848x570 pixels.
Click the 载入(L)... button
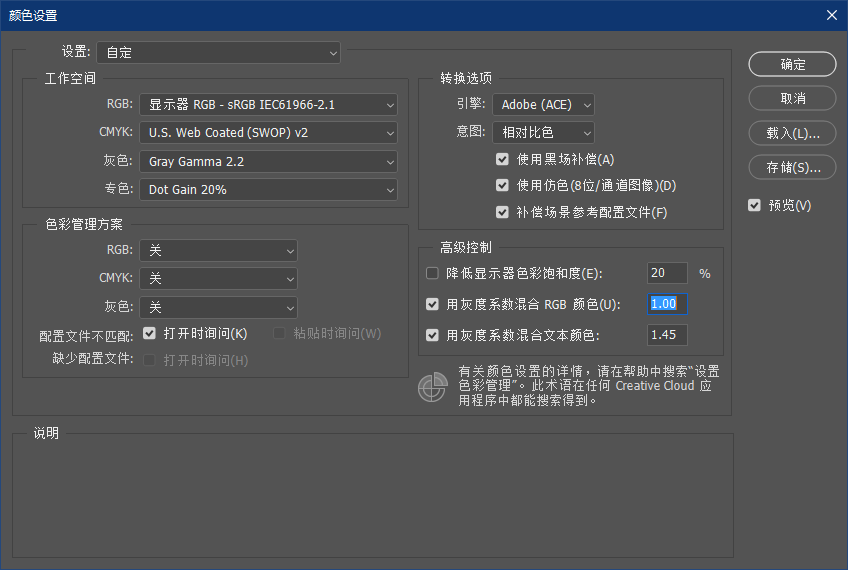(x=792, y=133)
